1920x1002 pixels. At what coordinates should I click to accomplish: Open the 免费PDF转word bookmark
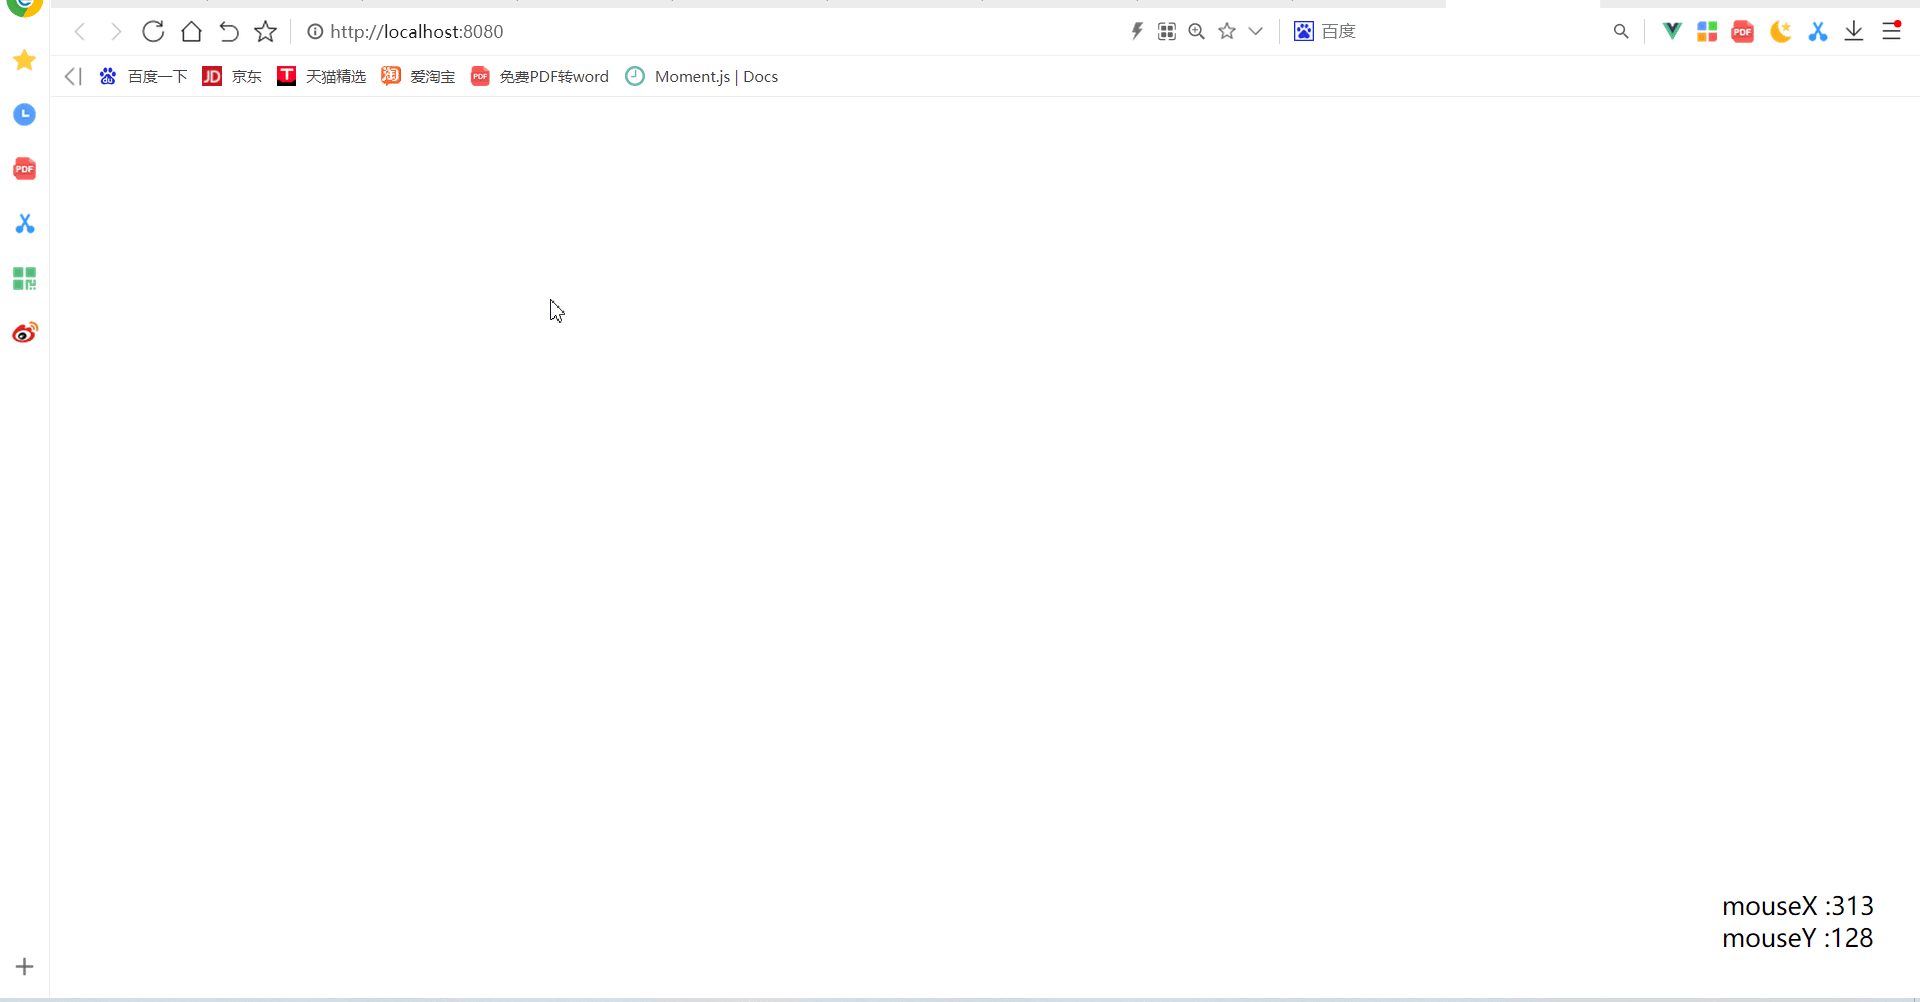point(540,77)
